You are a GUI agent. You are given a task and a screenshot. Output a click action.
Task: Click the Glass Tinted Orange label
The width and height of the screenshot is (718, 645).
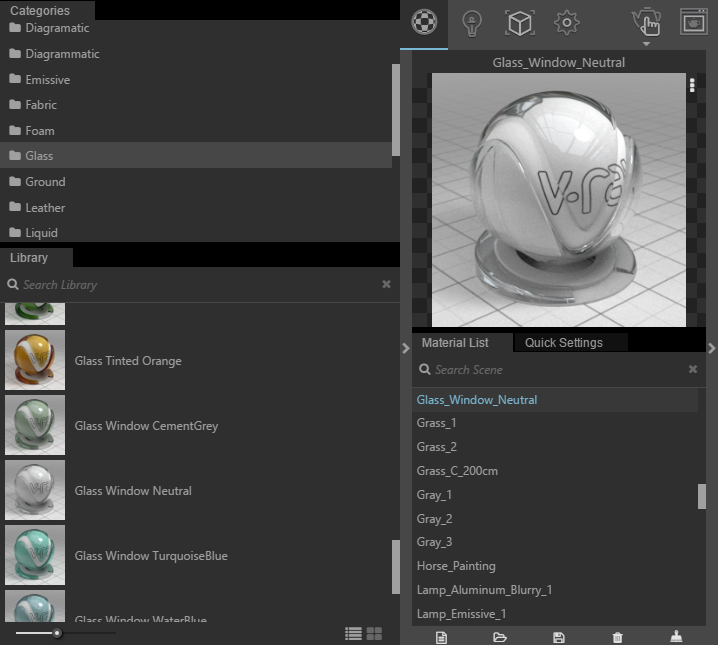pyautogui.click(x=128, y=361)
